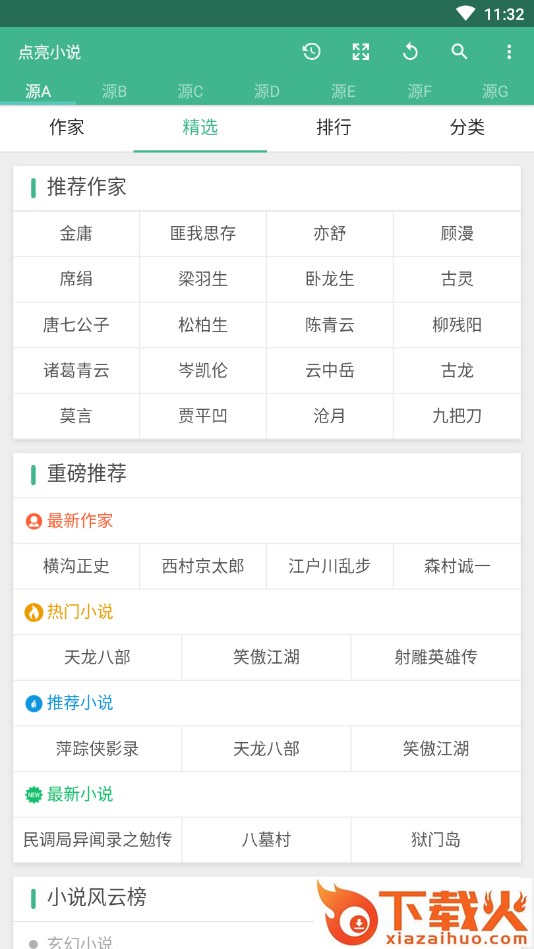Tap the orange 最新作家 person icon
The image size is (534, 949).
[34, 521]
